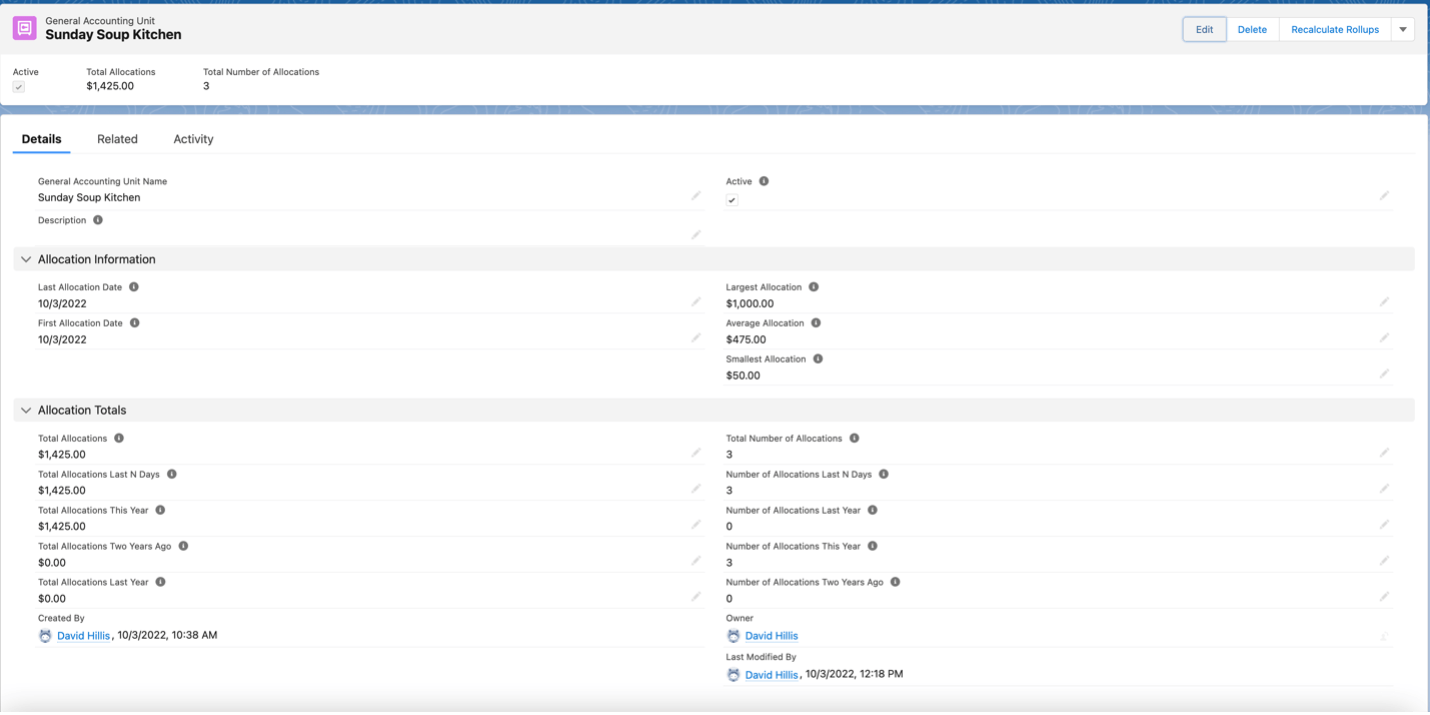Click the General Accounting Unit record icon
The width and height of the screenshot is (1430, 715).
[x=24, y=28]
